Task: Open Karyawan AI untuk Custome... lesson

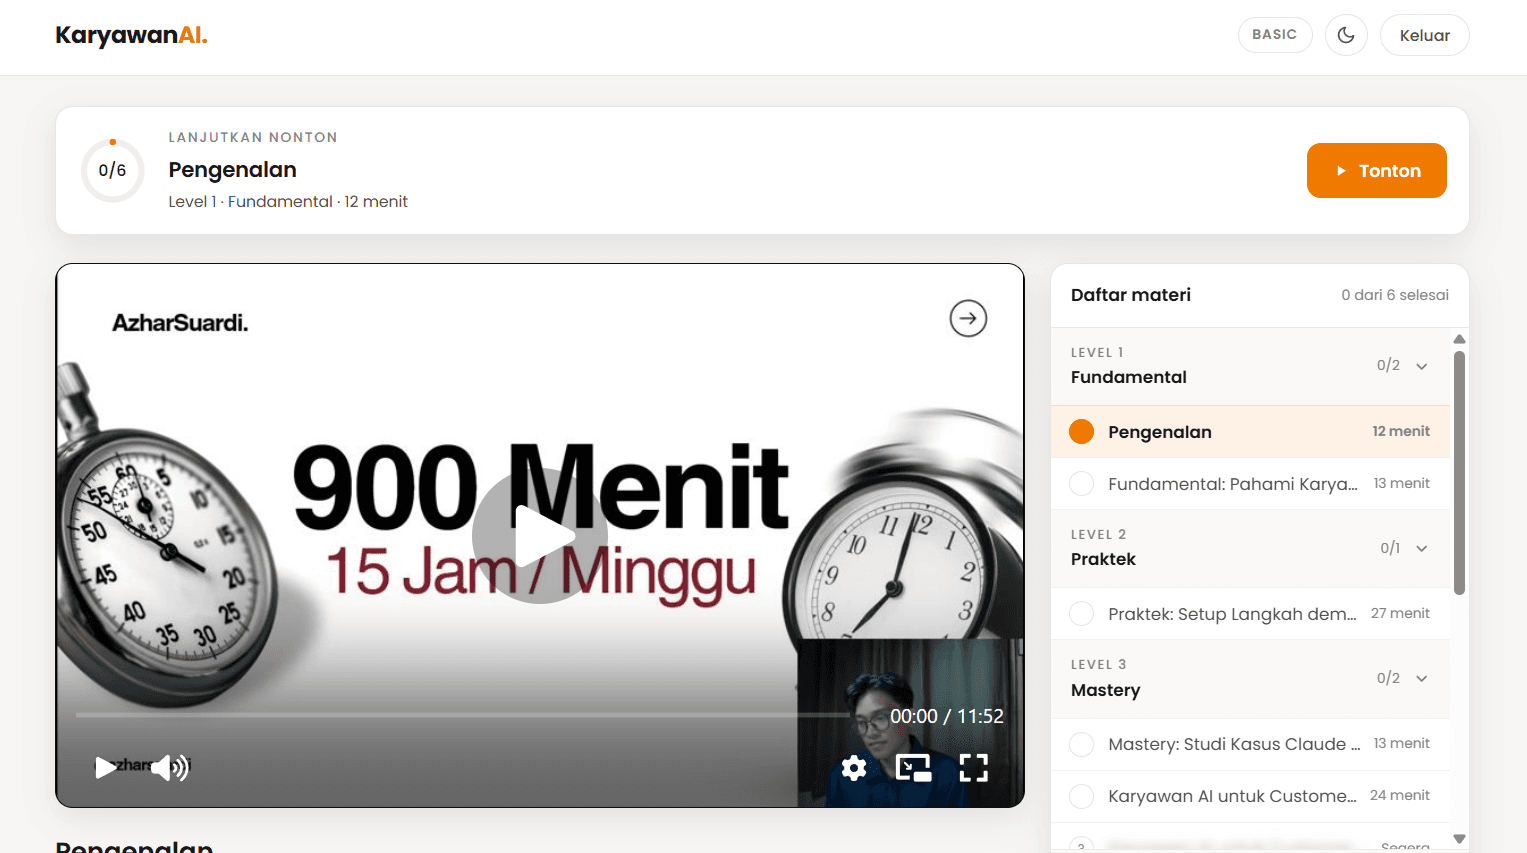Action: [x=1250, y=796]
